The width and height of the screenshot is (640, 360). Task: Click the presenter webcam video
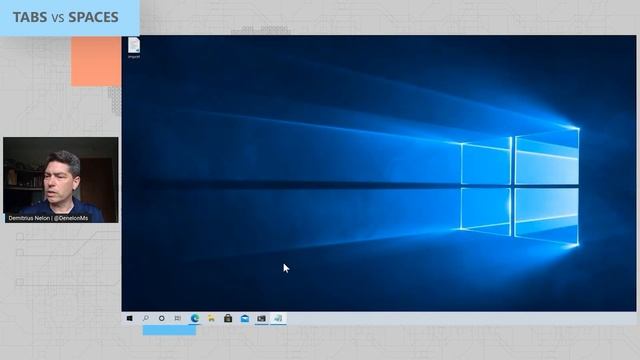tap(61, 180)
